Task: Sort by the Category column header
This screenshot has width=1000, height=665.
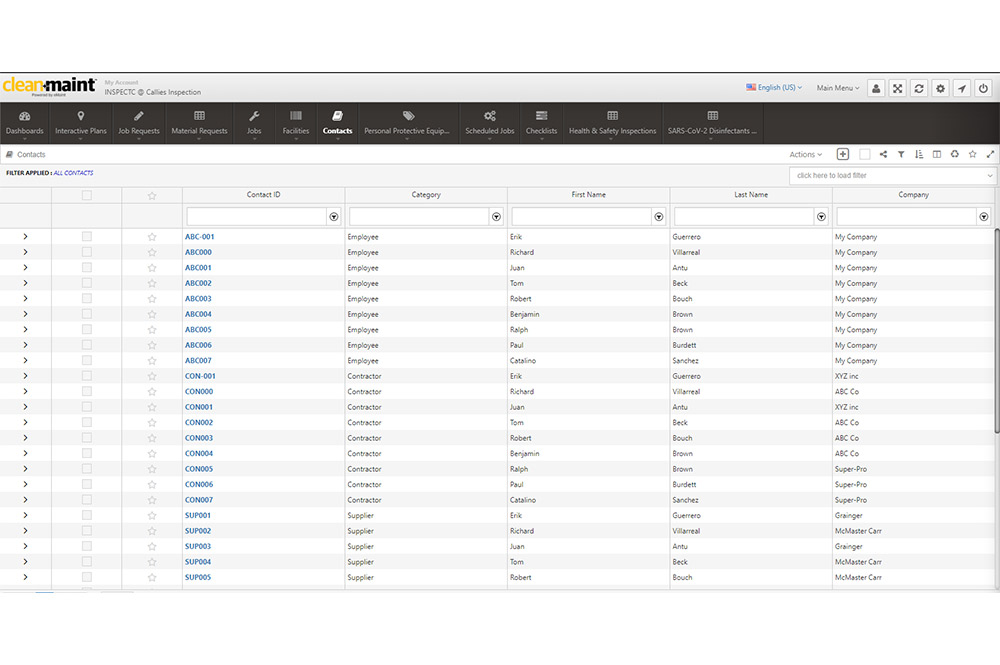Action: coord(426,195)
